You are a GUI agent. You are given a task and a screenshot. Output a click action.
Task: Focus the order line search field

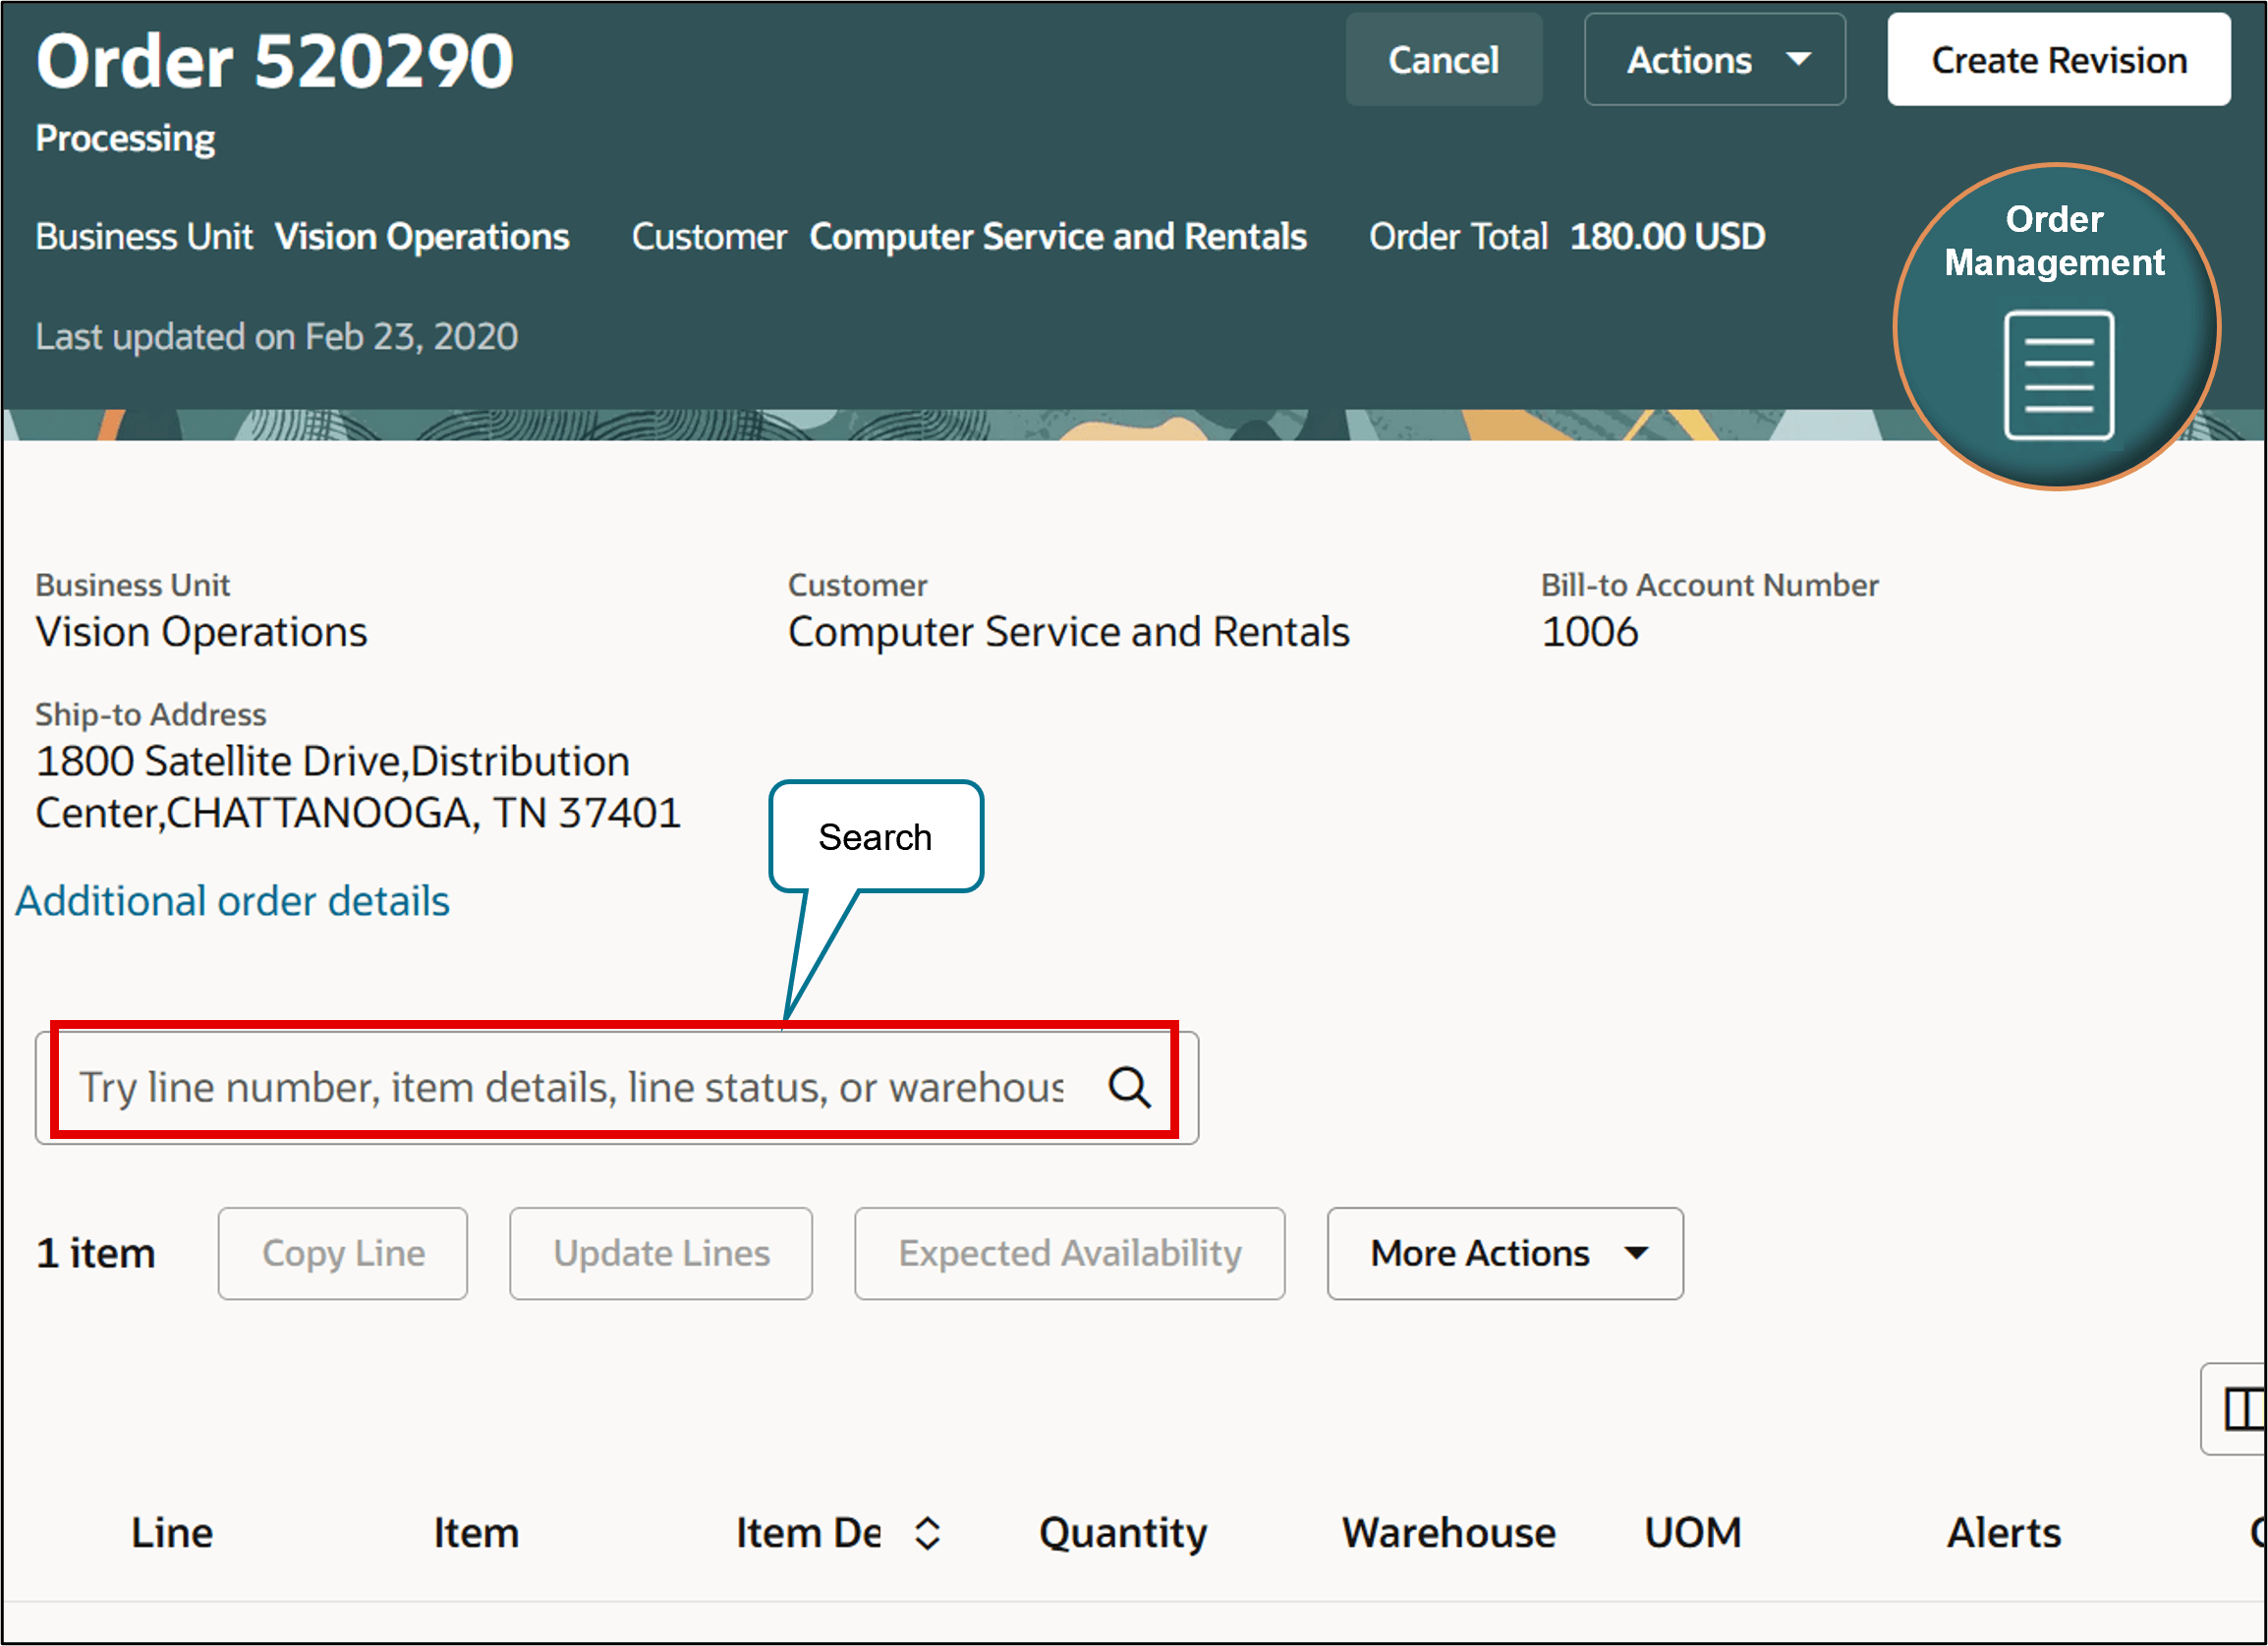570,1087
